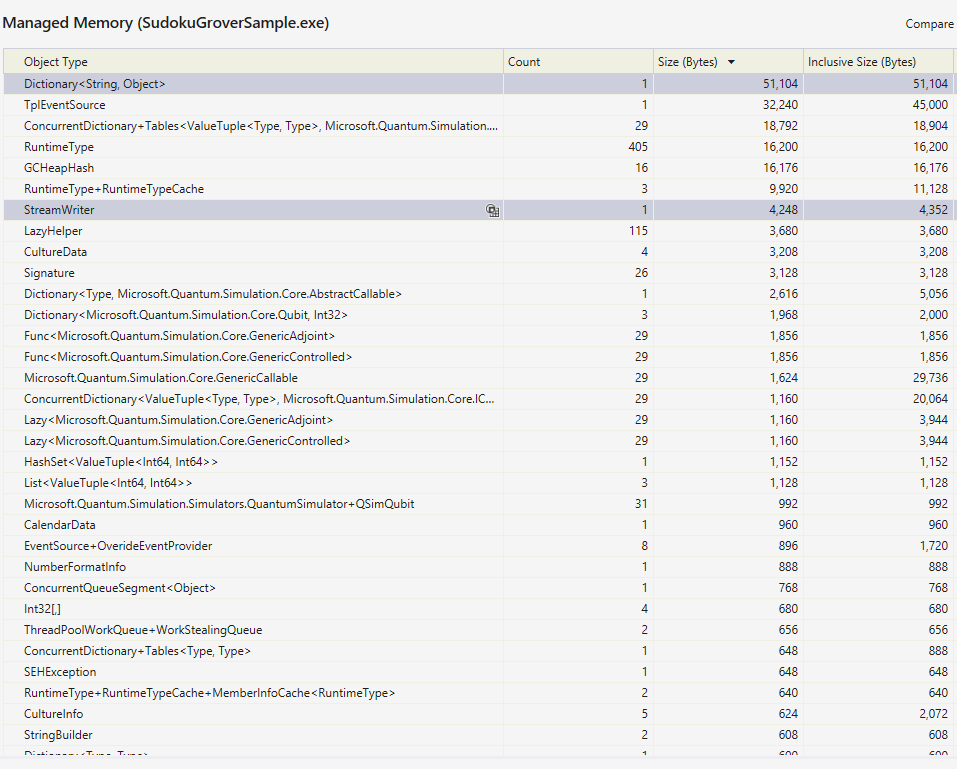
Task: Sort by the Object Type column header
Action: tap(253, 62)
